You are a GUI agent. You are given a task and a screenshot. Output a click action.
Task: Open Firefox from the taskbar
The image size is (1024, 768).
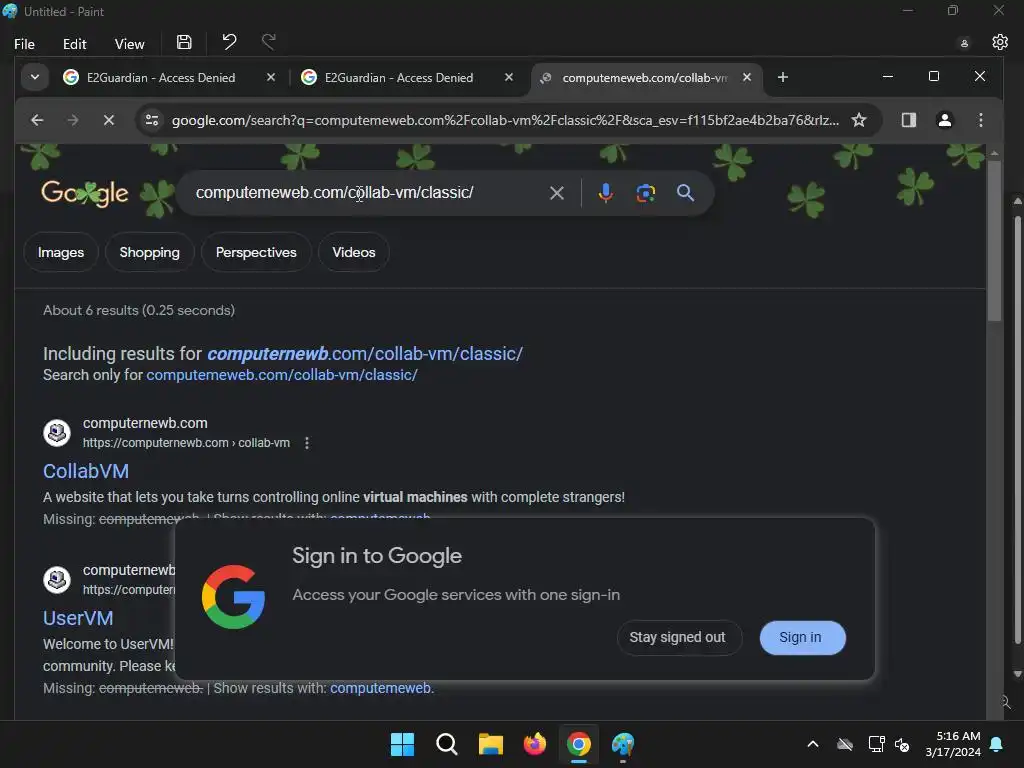[x=534, y=744]
